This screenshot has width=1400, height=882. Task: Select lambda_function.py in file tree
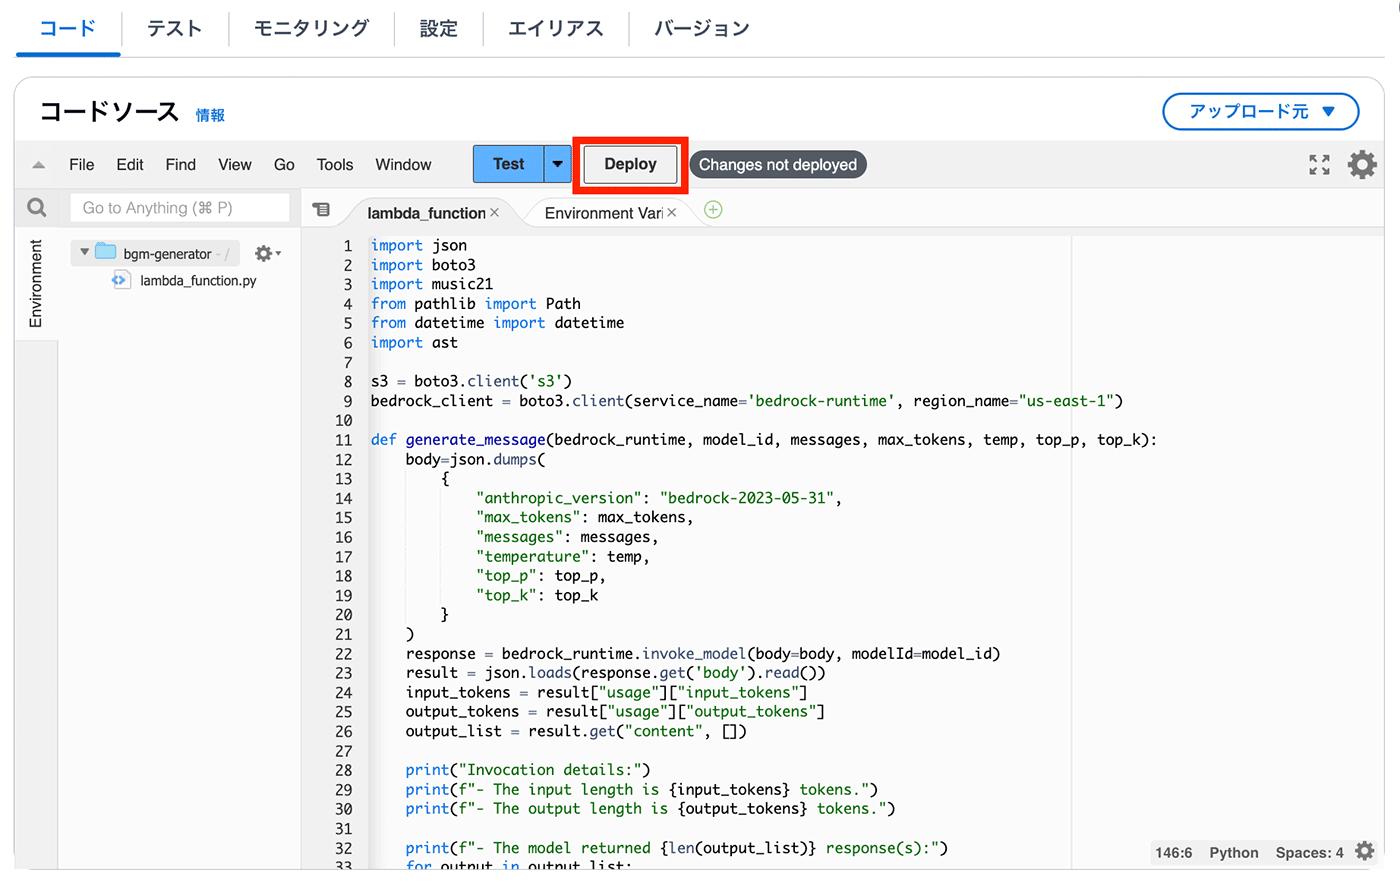tap(198, 281)
